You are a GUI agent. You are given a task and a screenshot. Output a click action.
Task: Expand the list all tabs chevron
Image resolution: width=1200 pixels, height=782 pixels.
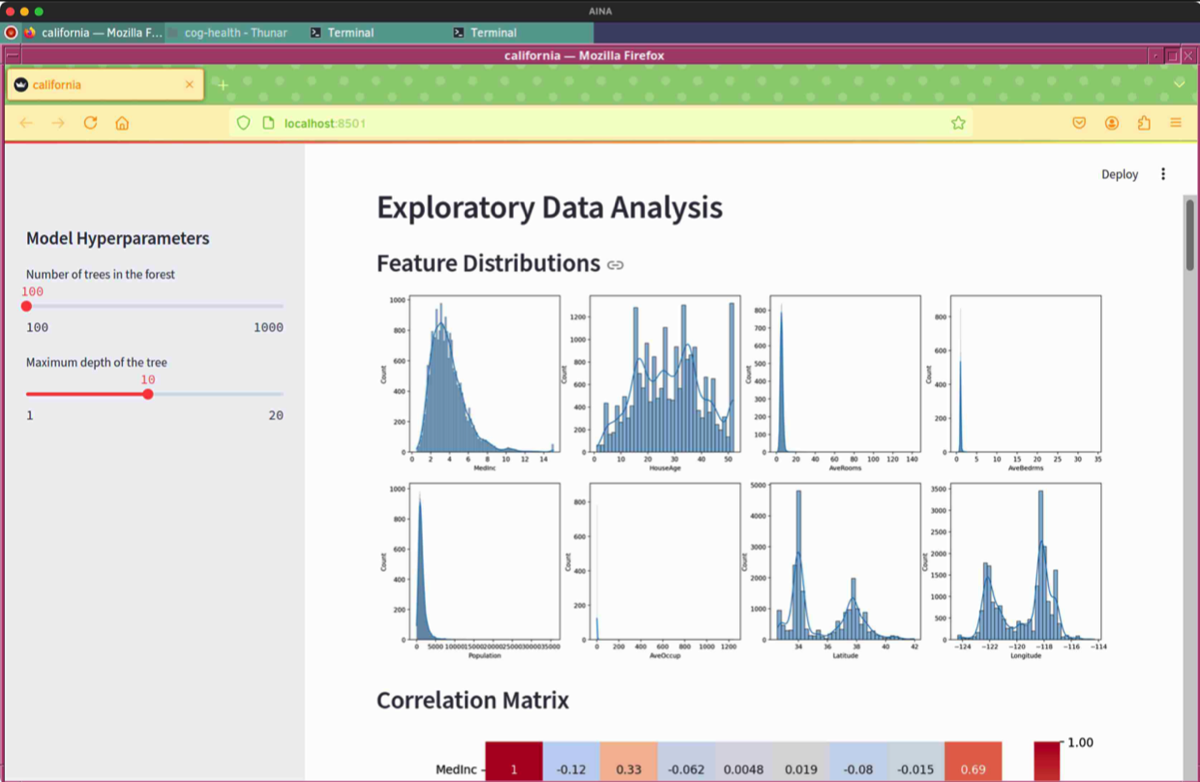[x=1179, y=85]
